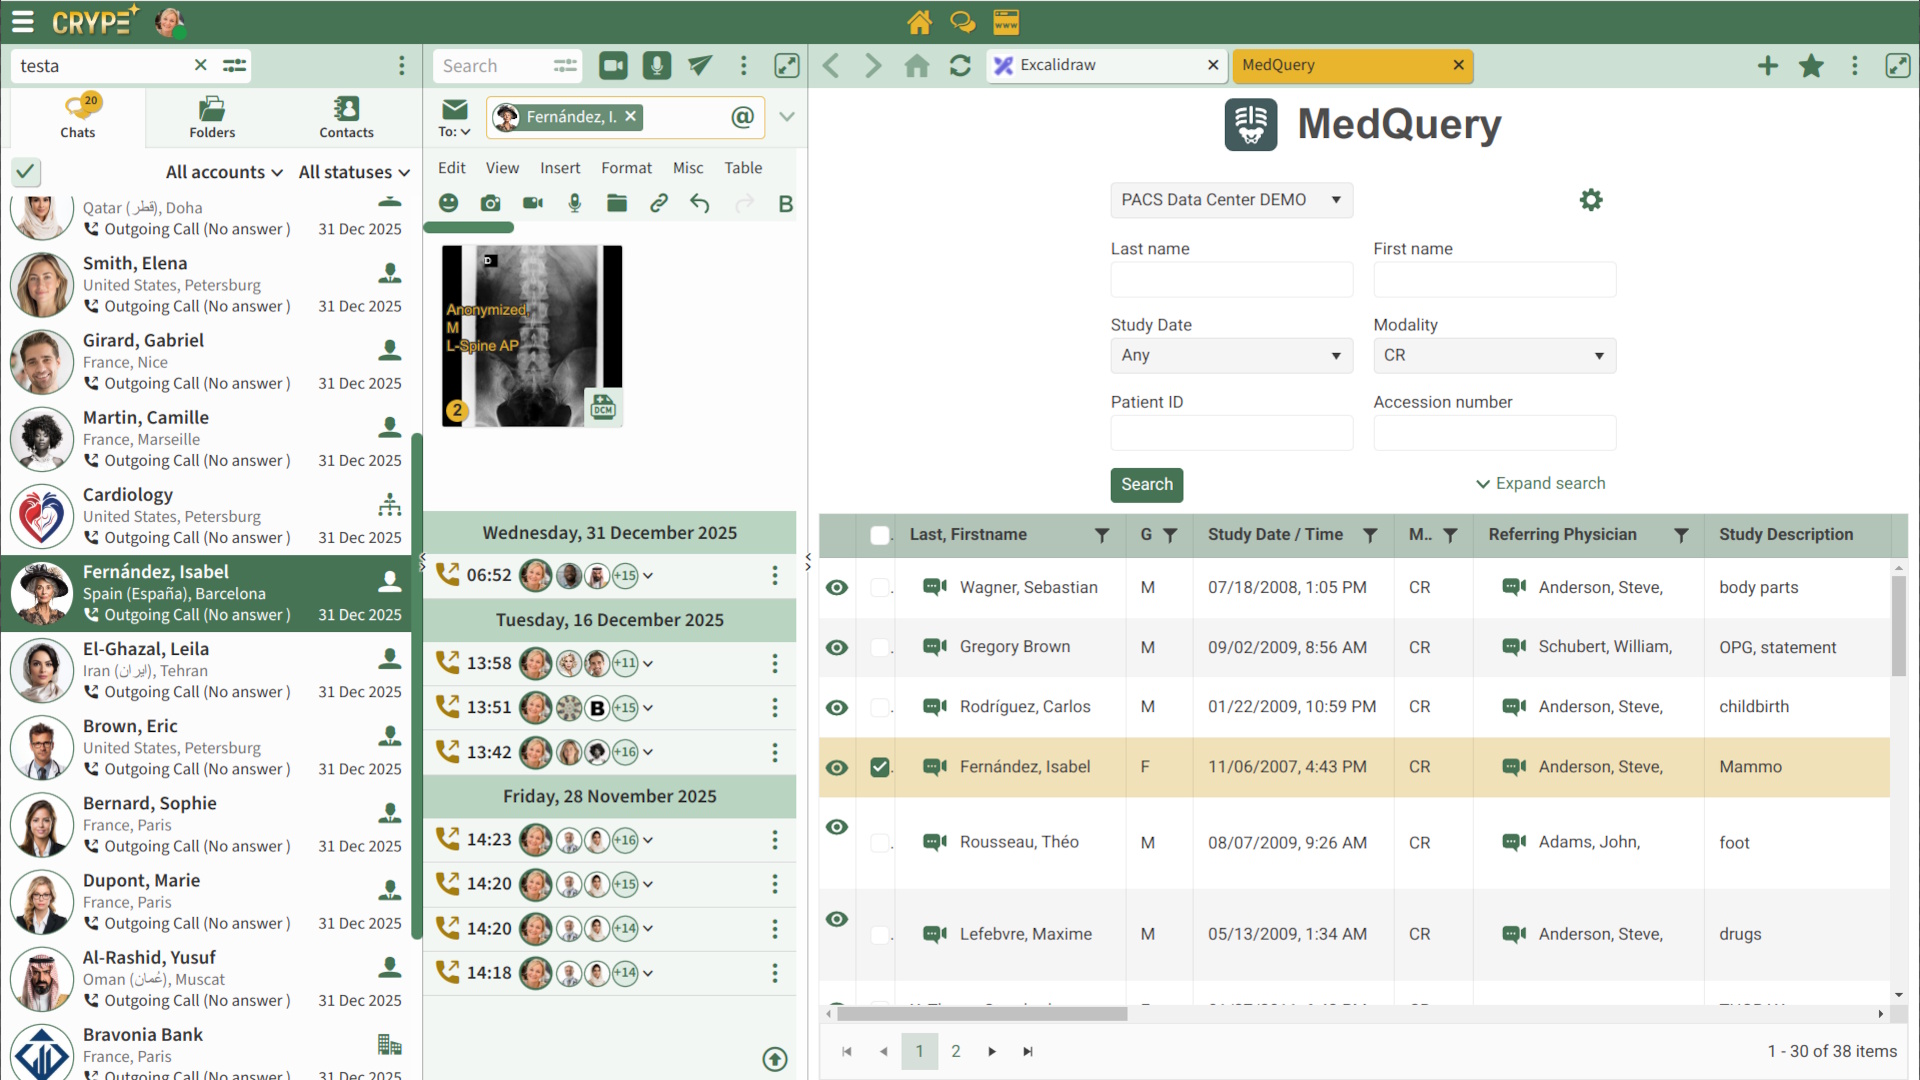This screenshot has width=1920, height=1080.
Task: Toggle the eye icon for Wagner, Sebastian
Action: (x=837, y=587)
